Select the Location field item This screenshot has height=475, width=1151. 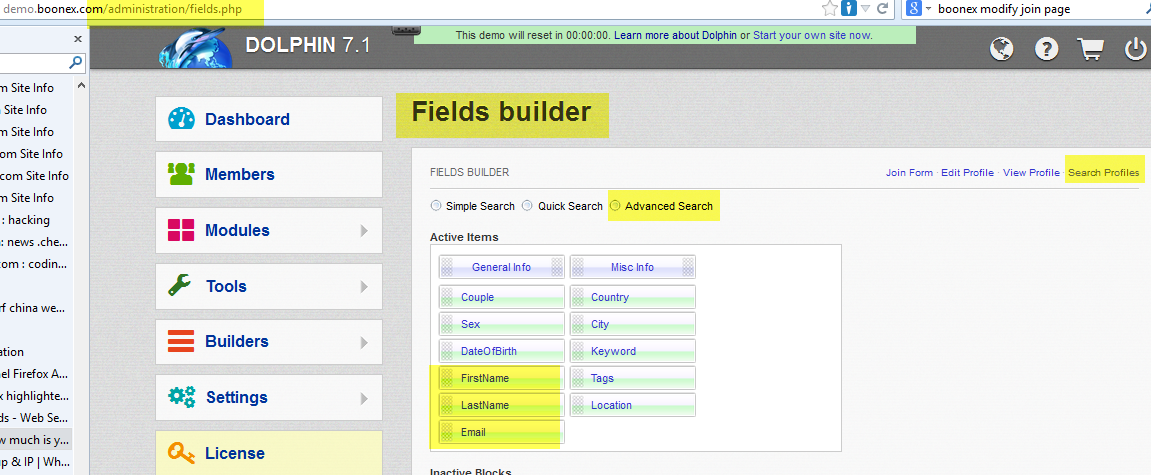point(632,405)
